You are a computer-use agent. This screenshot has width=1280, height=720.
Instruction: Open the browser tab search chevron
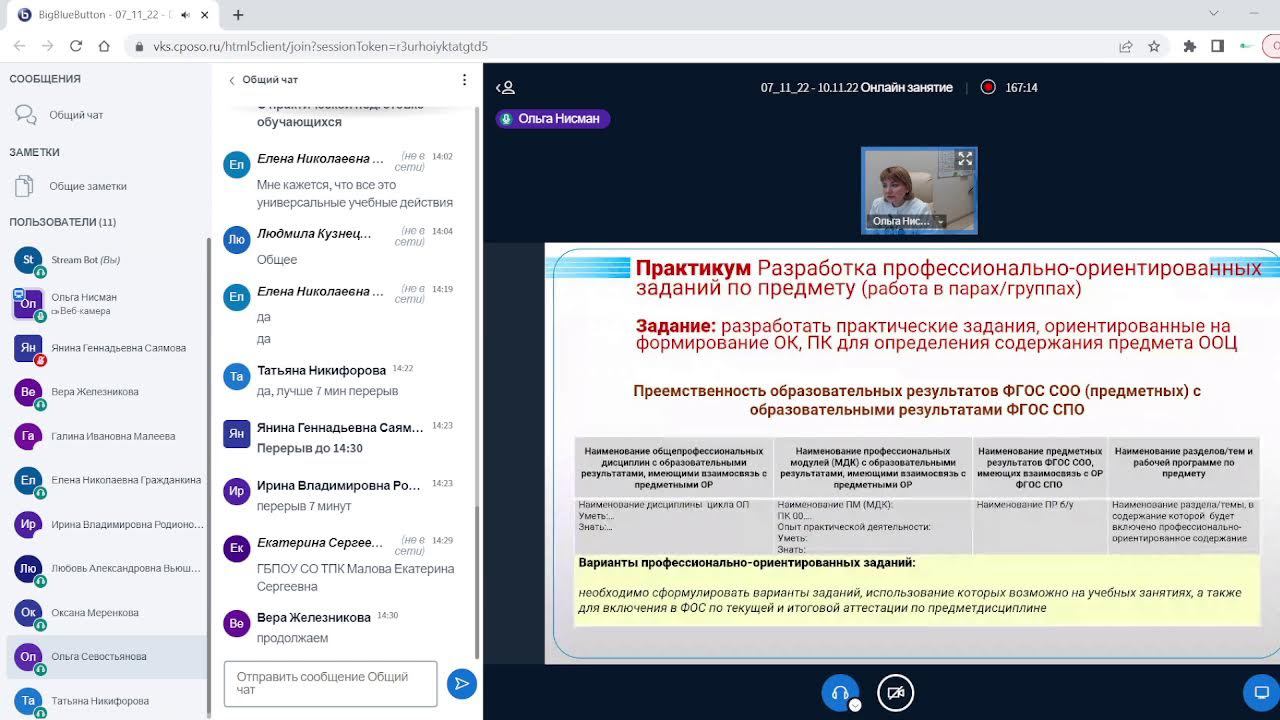pos(1214,14)
